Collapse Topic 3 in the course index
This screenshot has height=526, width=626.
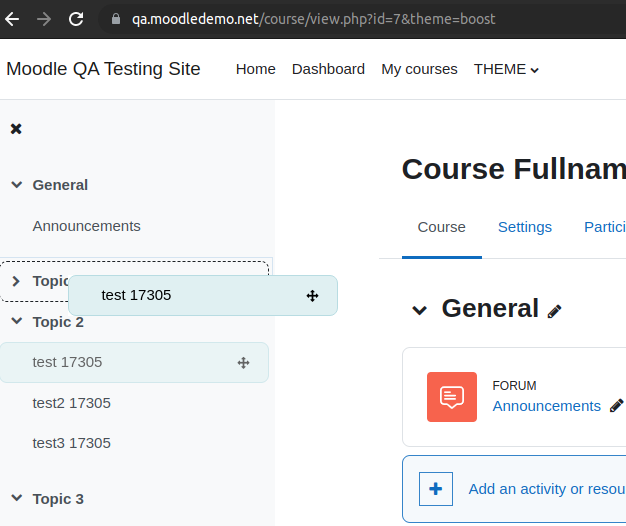16,498
